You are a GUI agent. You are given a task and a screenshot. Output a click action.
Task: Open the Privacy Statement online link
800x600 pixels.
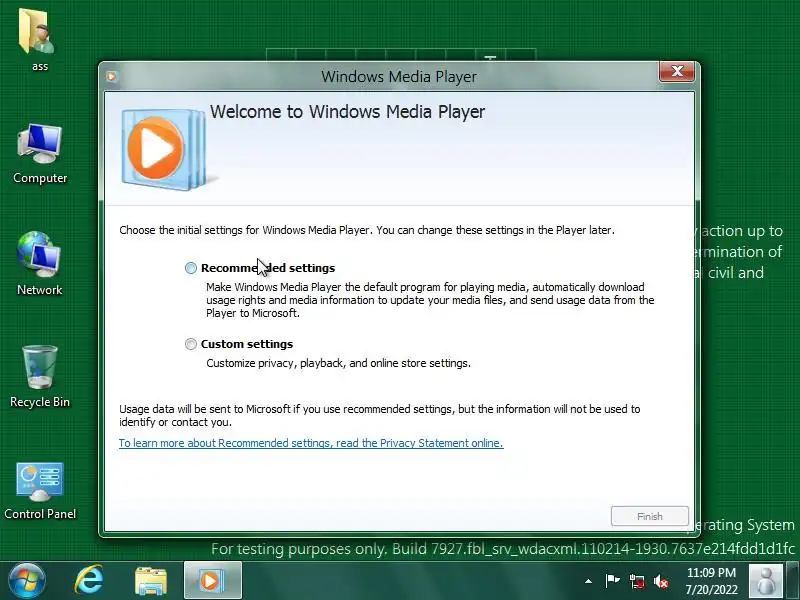pyautogui.click(x=311, y=443)
